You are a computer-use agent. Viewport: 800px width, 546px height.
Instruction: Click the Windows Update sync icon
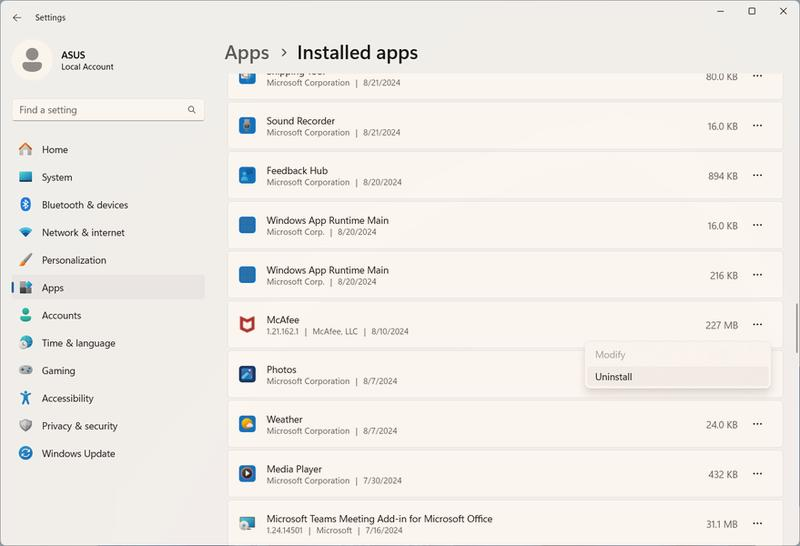pyautogui.click(x=26, y=453)
